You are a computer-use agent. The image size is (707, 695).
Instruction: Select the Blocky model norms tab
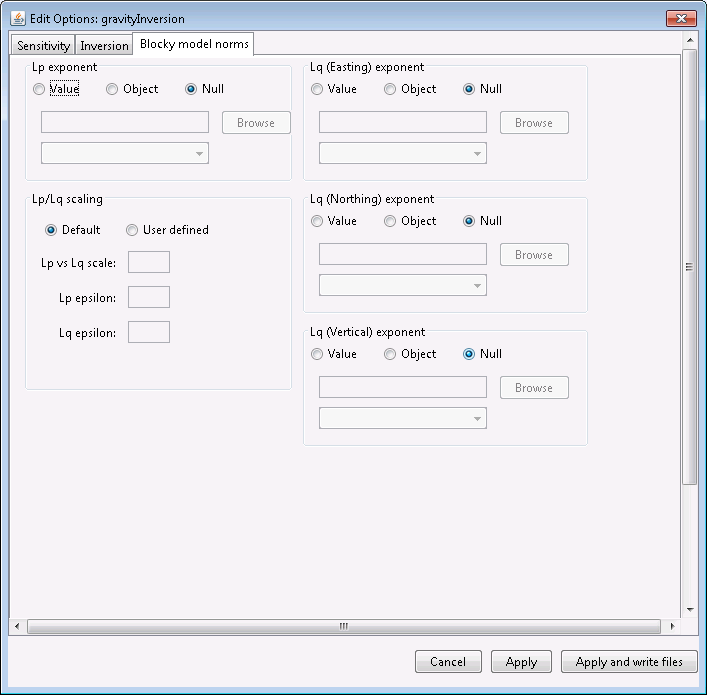point(194,44)
